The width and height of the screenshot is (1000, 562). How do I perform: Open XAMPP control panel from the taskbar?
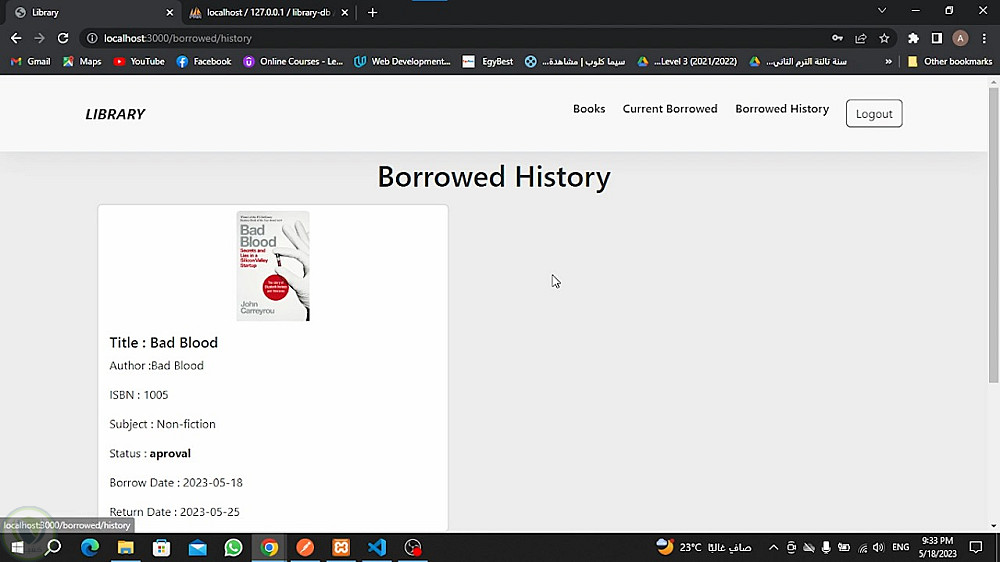(341, 547)
